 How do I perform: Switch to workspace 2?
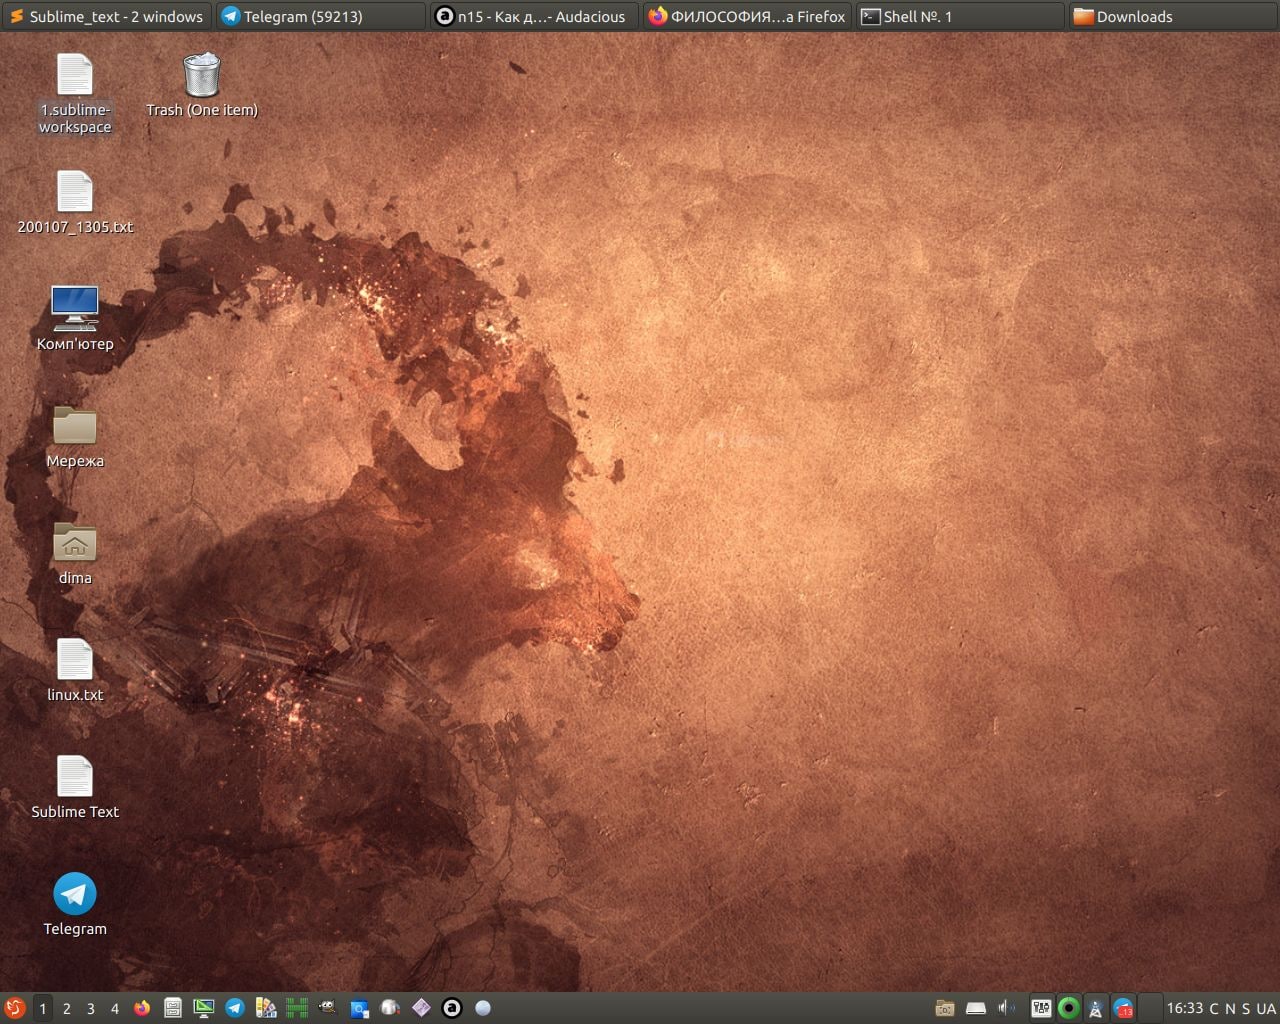[x=67, y=1008]
